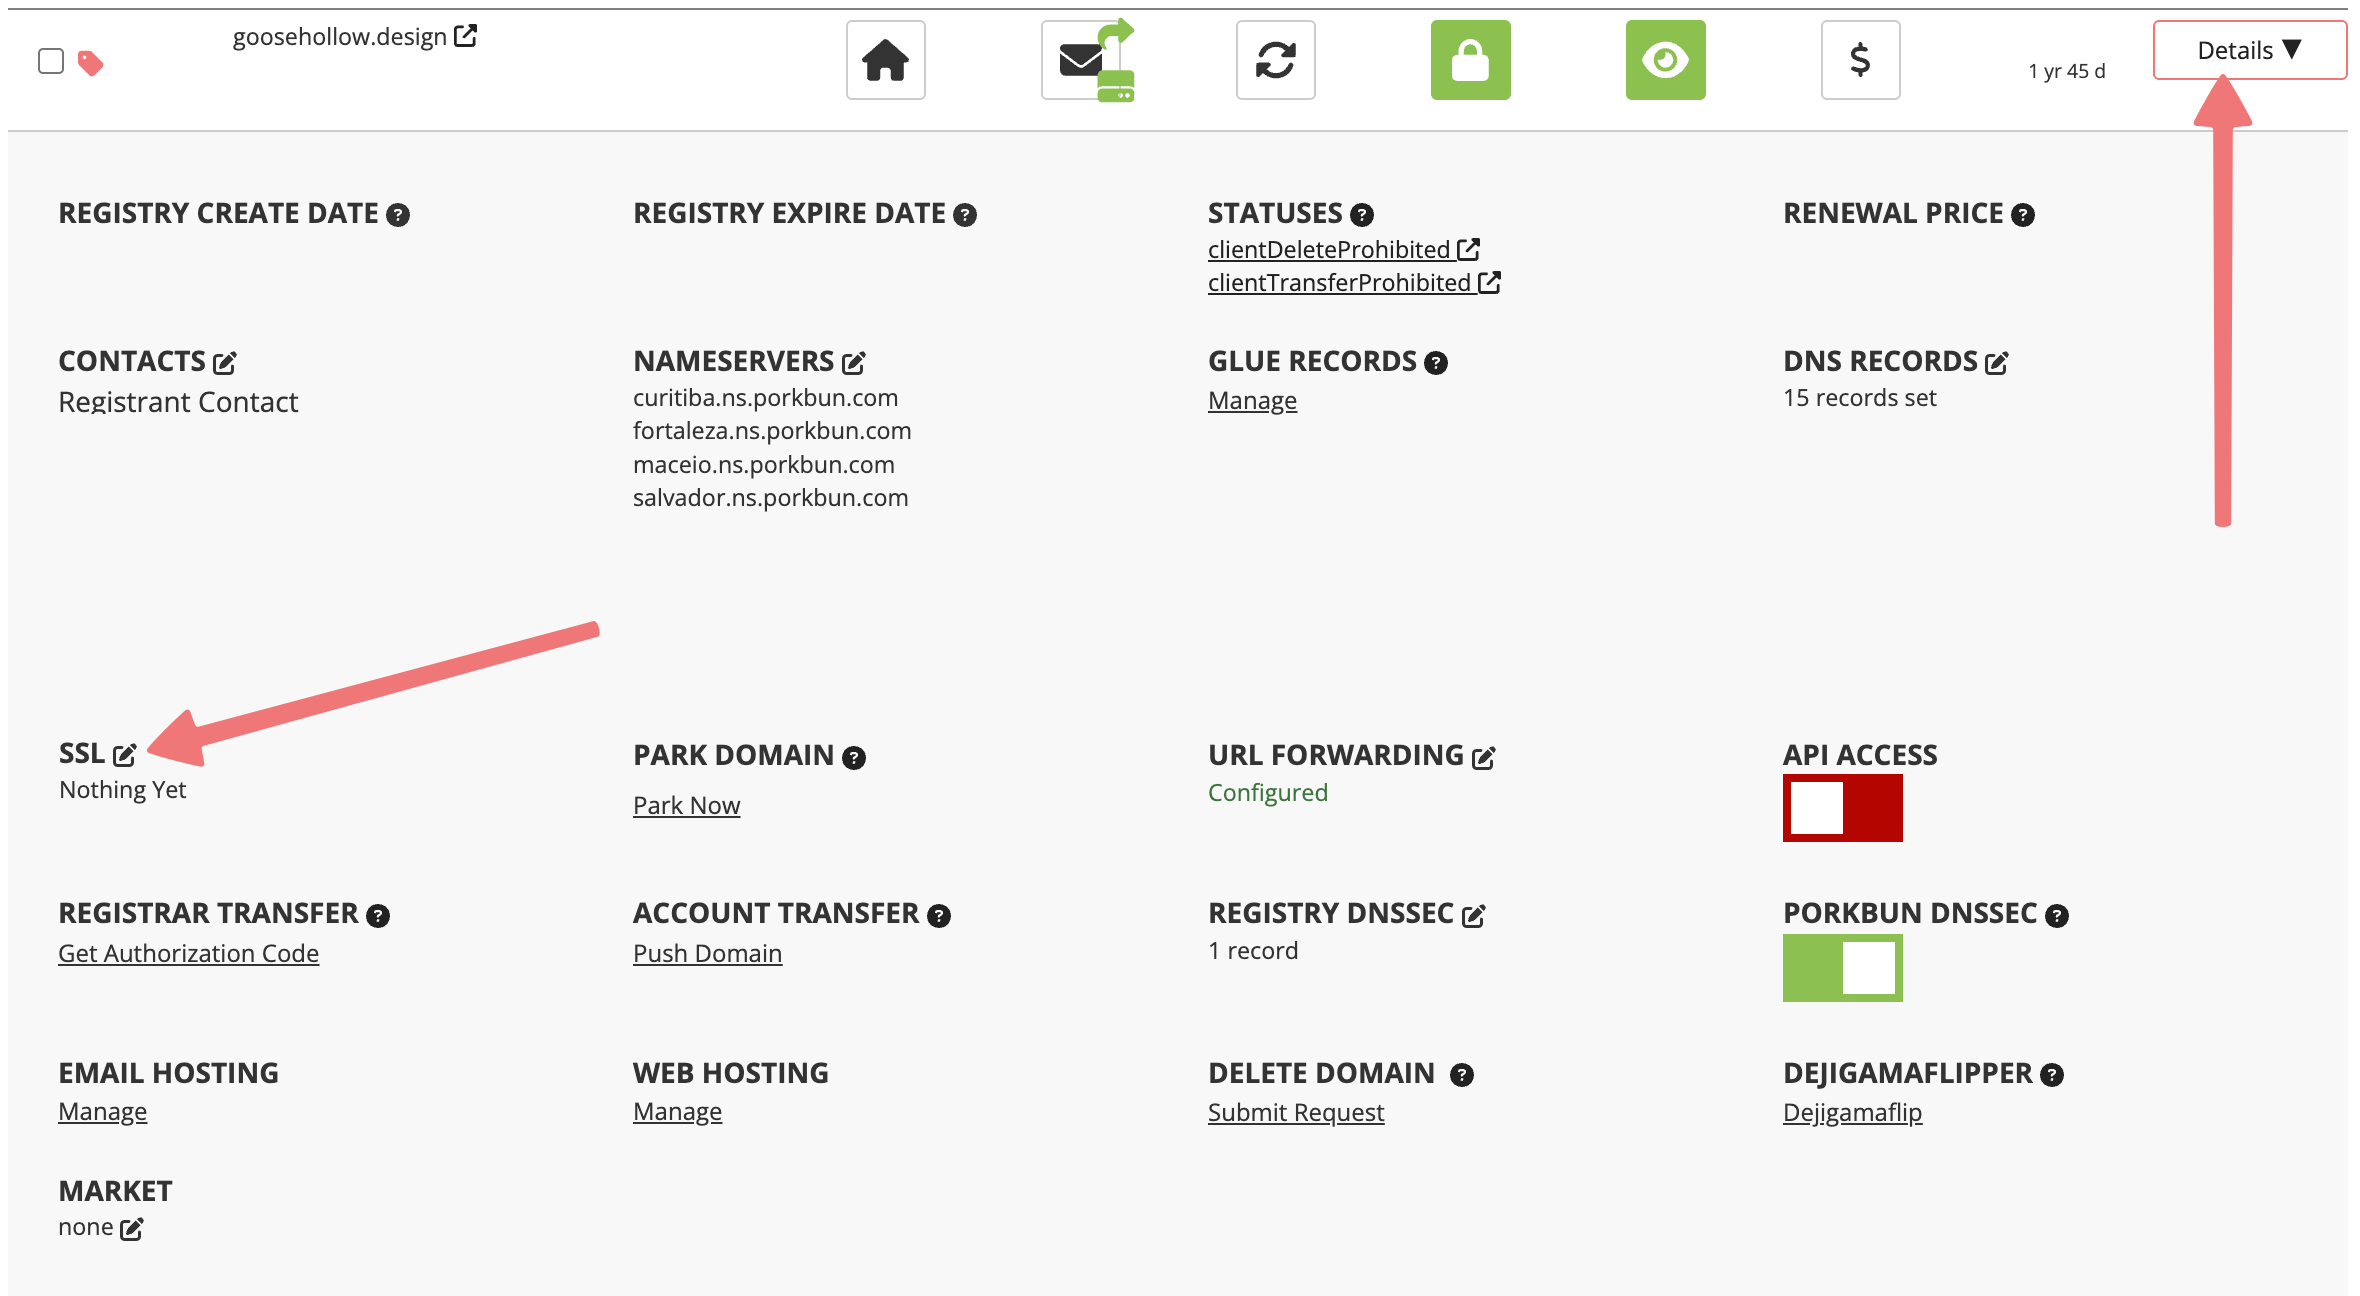Viewport: 2360px width, 1296px height.
Task: Open pricing via the dollar sign icon
Action: click(1860, 60)
